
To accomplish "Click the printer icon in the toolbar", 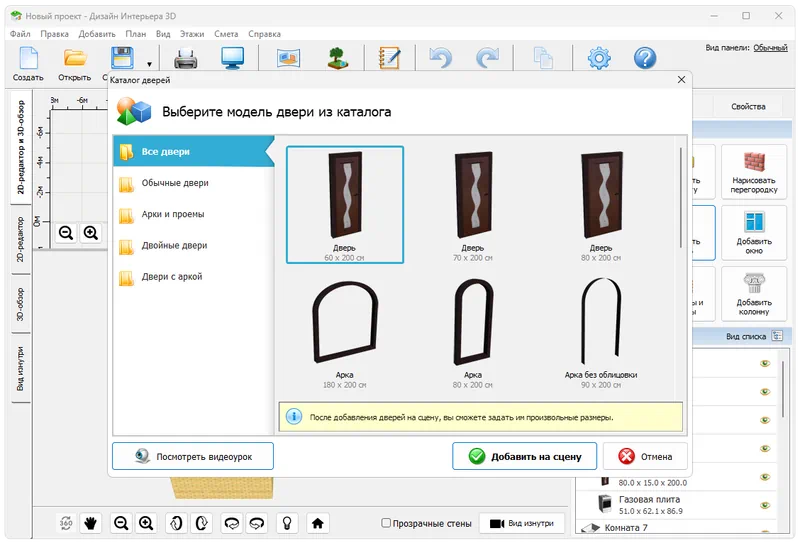I will pos(186,58).
